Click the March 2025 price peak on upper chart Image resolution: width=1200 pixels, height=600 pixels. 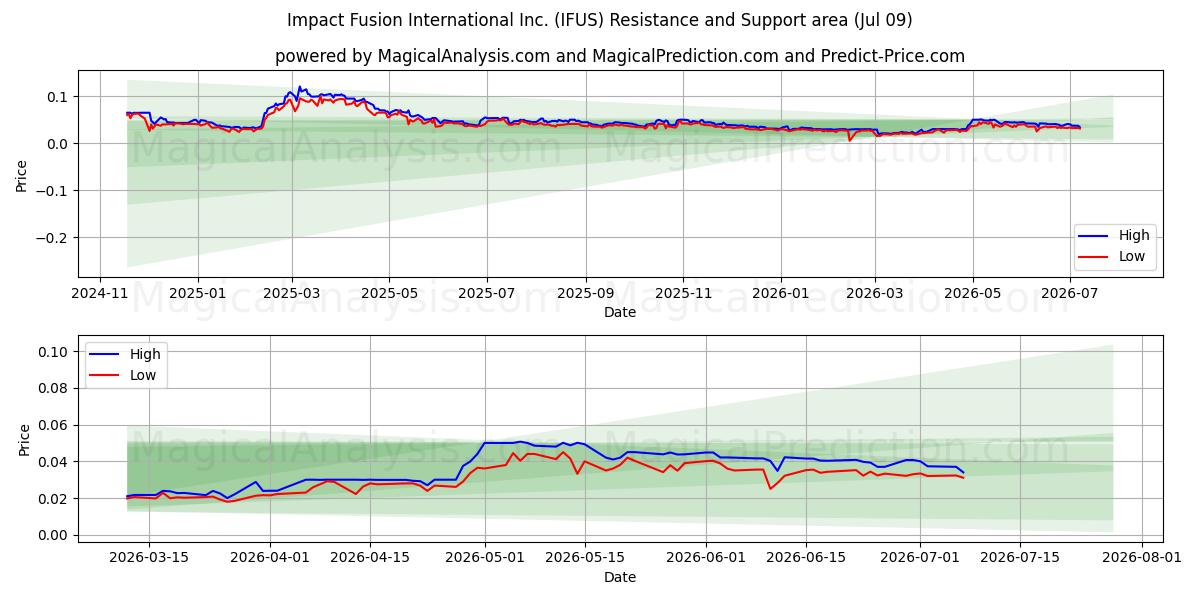300,88
